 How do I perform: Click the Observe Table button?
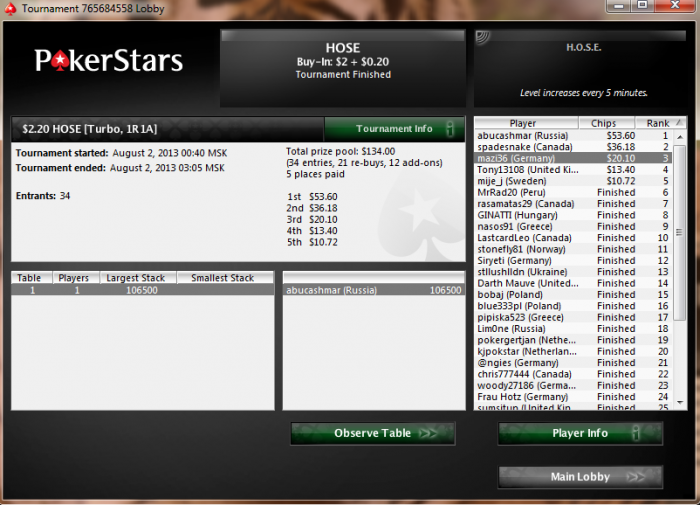tap(373, 433)
